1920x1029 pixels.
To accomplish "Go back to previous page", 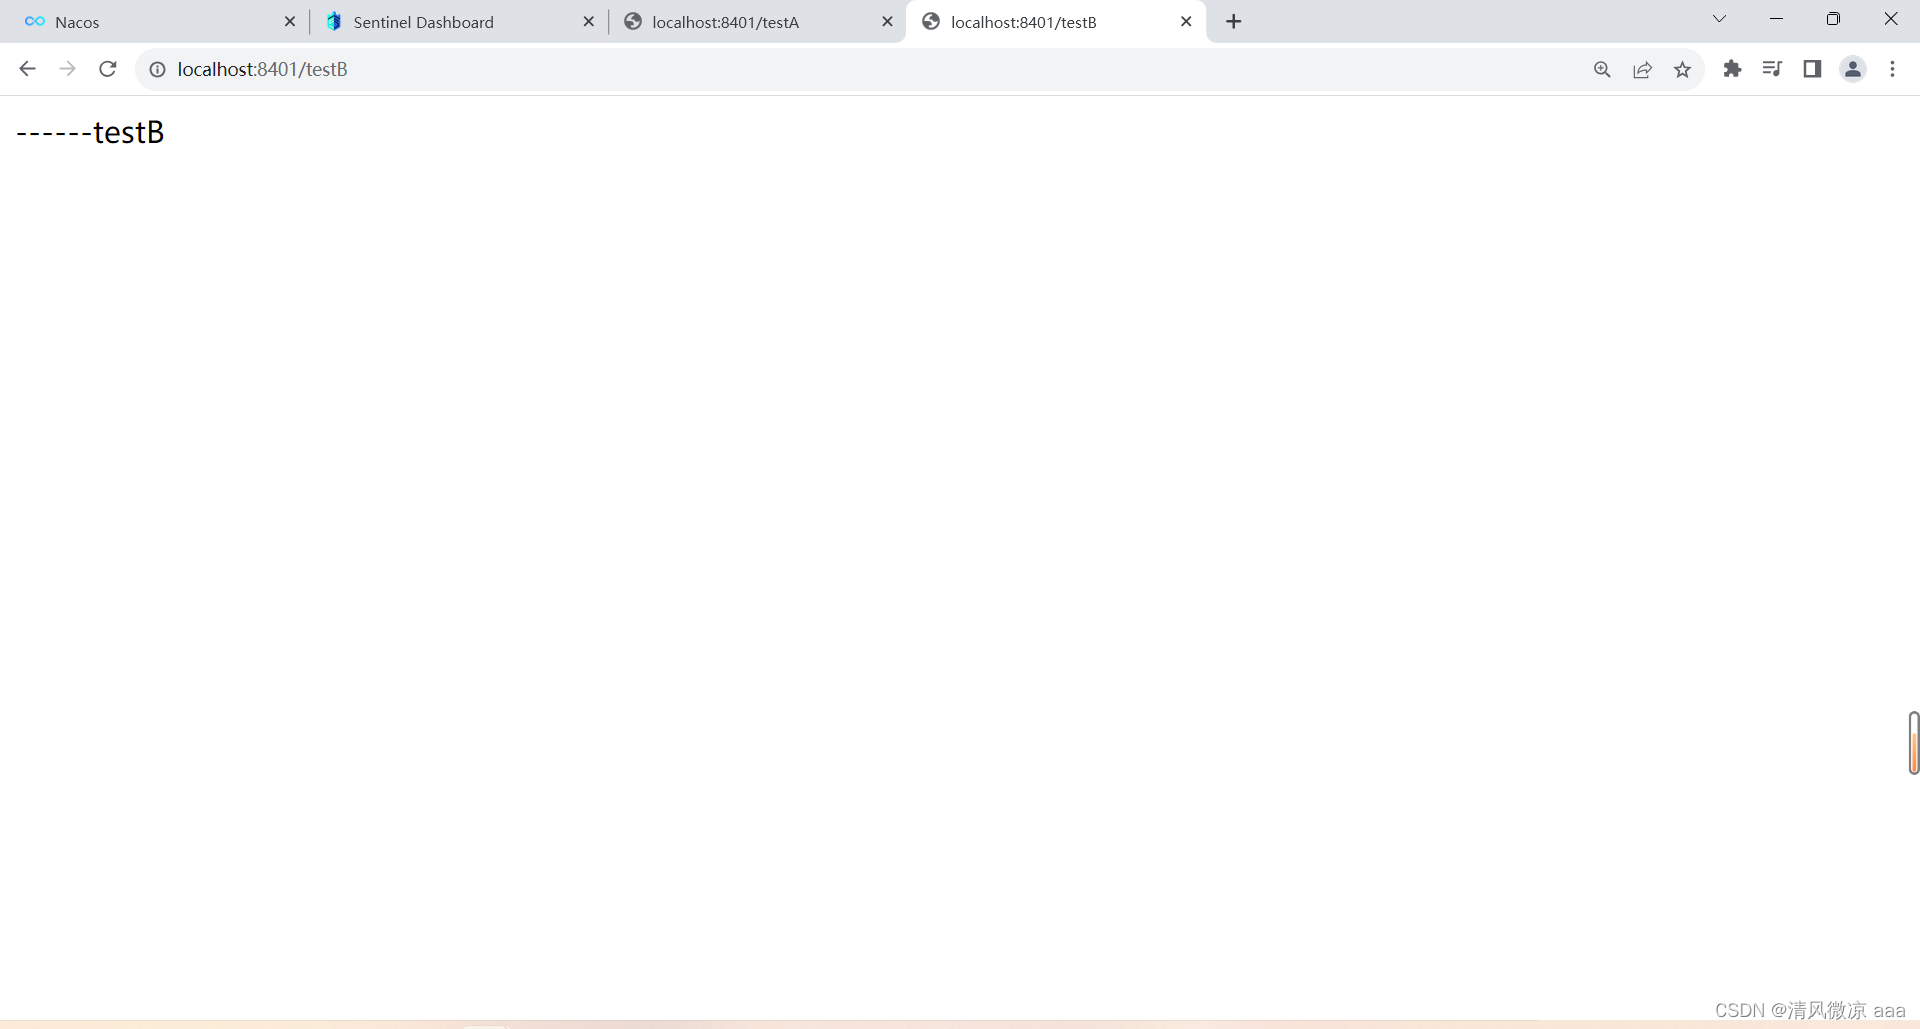I will (x=27, y=69).
